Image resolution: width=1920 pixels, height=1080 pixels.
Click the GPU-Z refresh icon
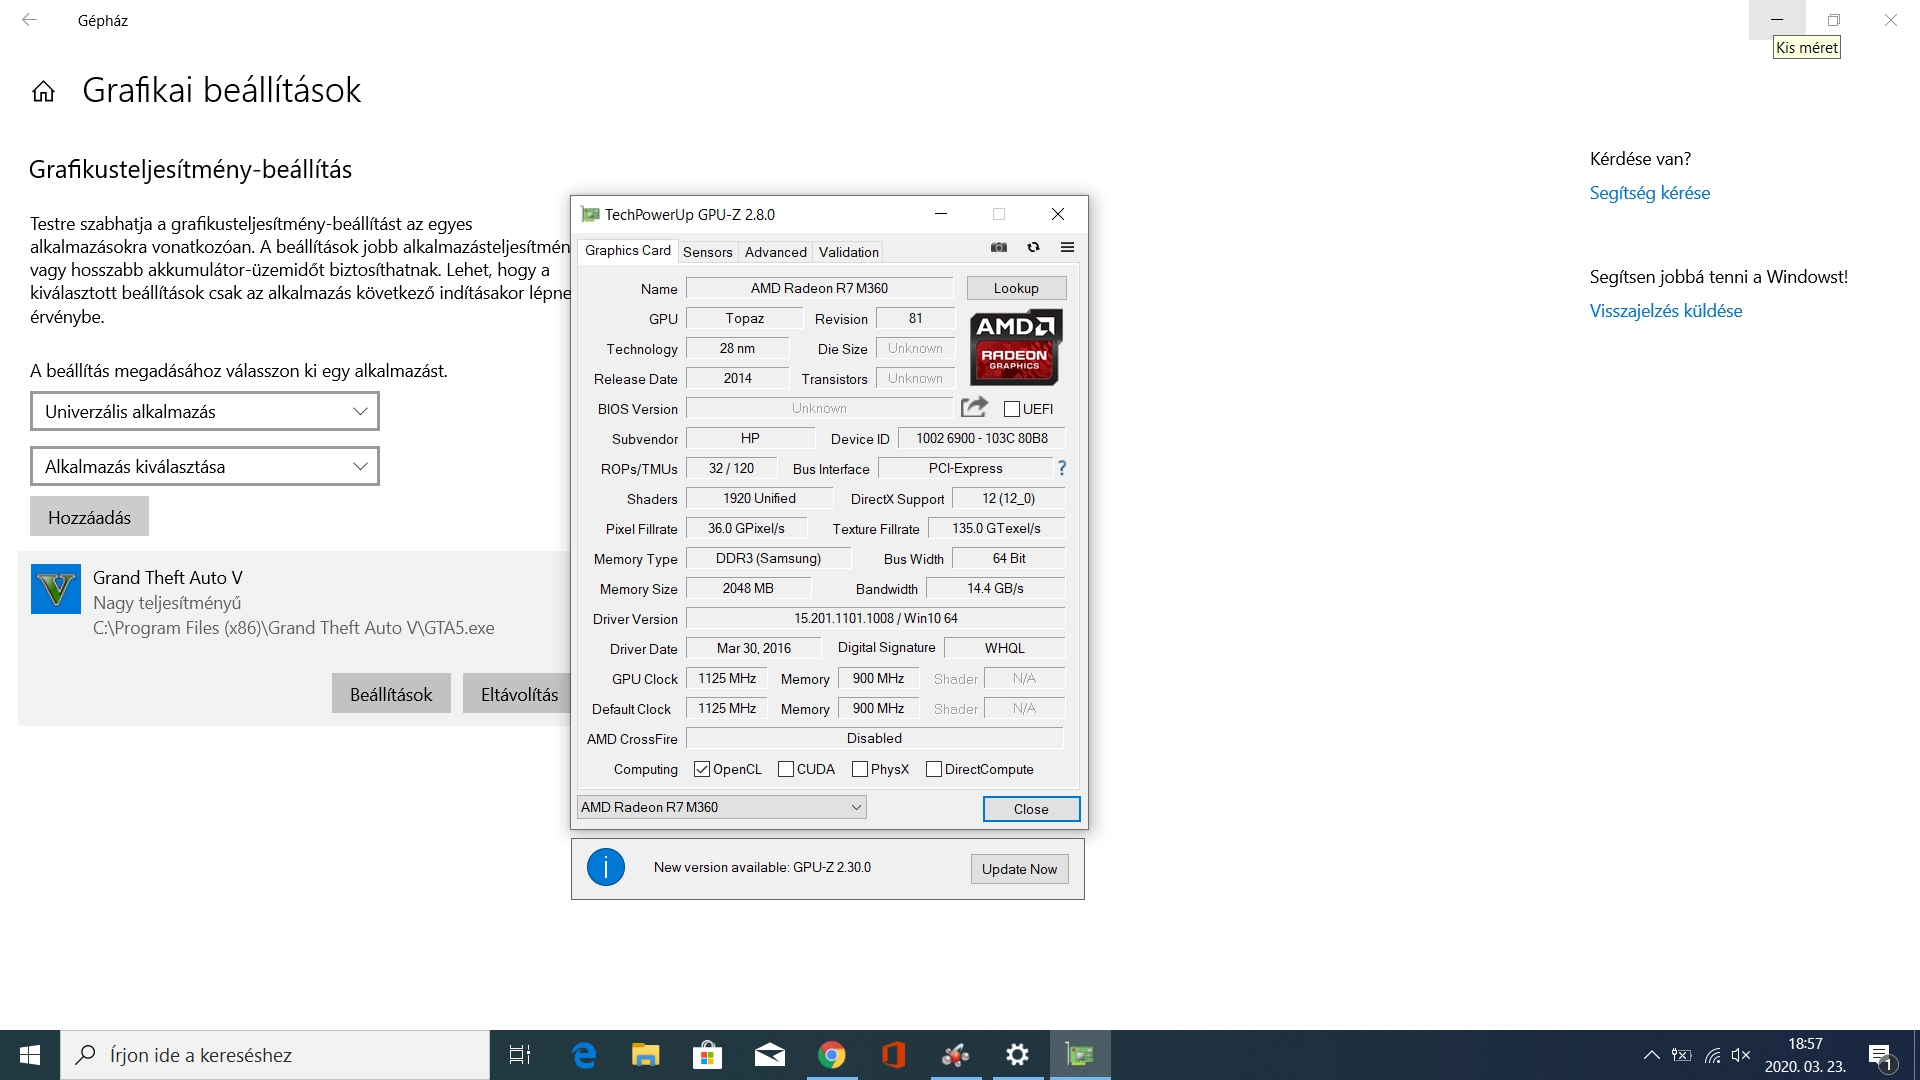click(1033, 247)
